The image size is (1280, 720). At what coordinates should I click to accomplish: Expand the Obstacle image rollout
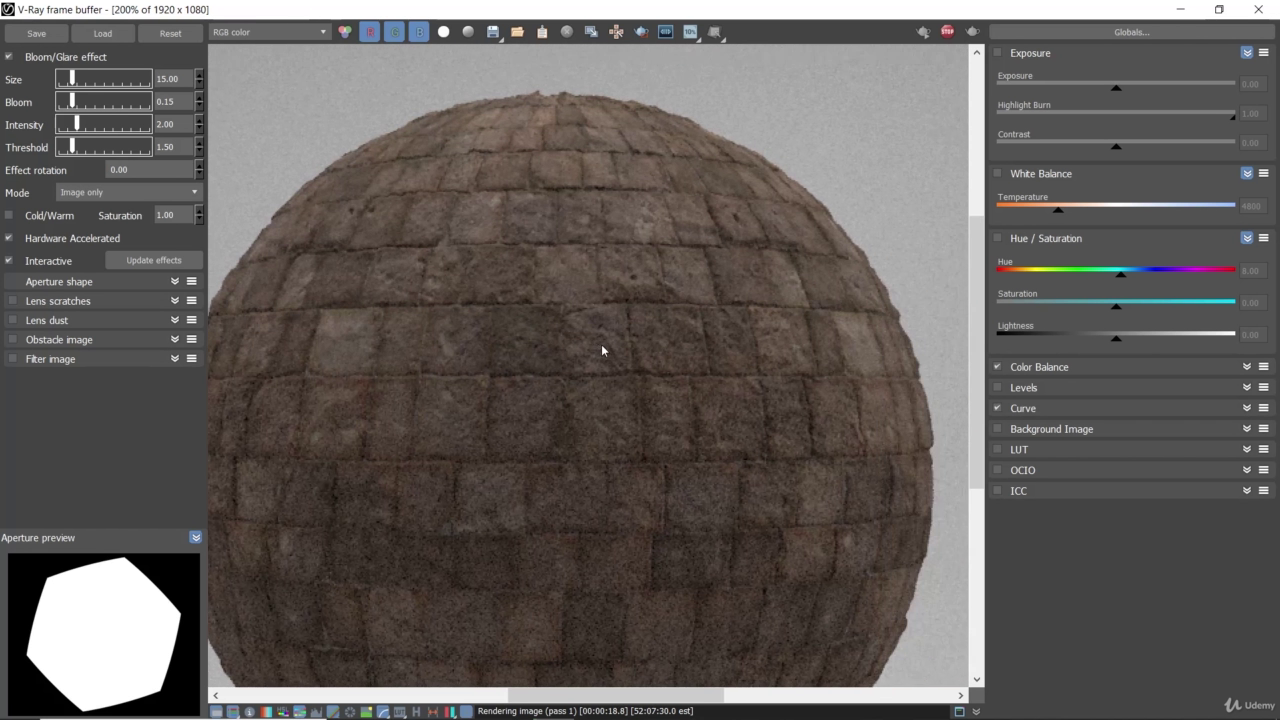(x=175, y=340)
